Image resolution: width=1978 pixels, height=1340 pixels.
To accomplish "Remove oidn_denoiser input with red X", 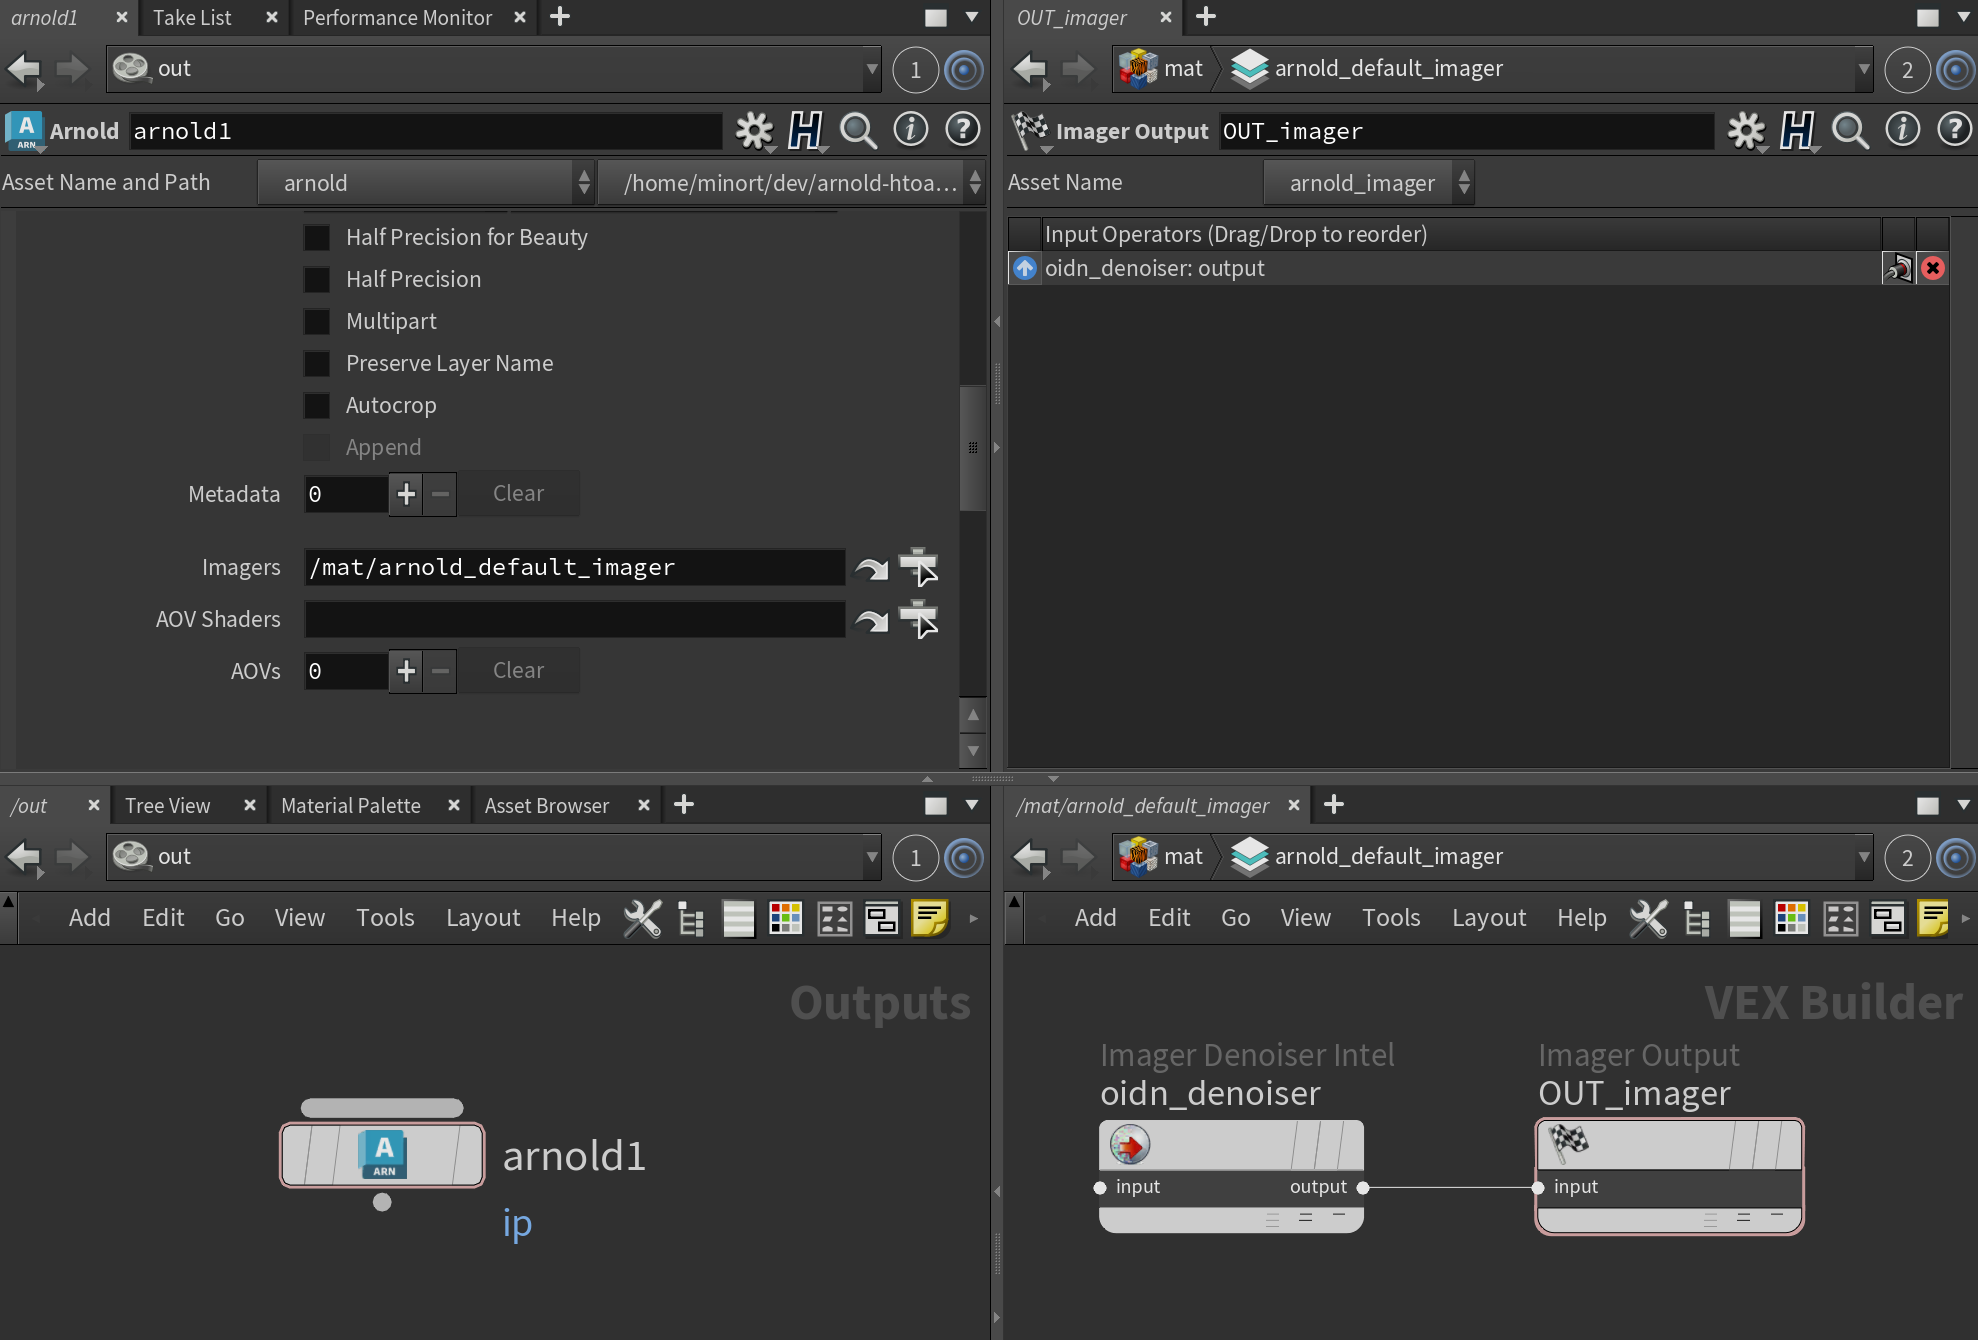I will click(1933, 268).
